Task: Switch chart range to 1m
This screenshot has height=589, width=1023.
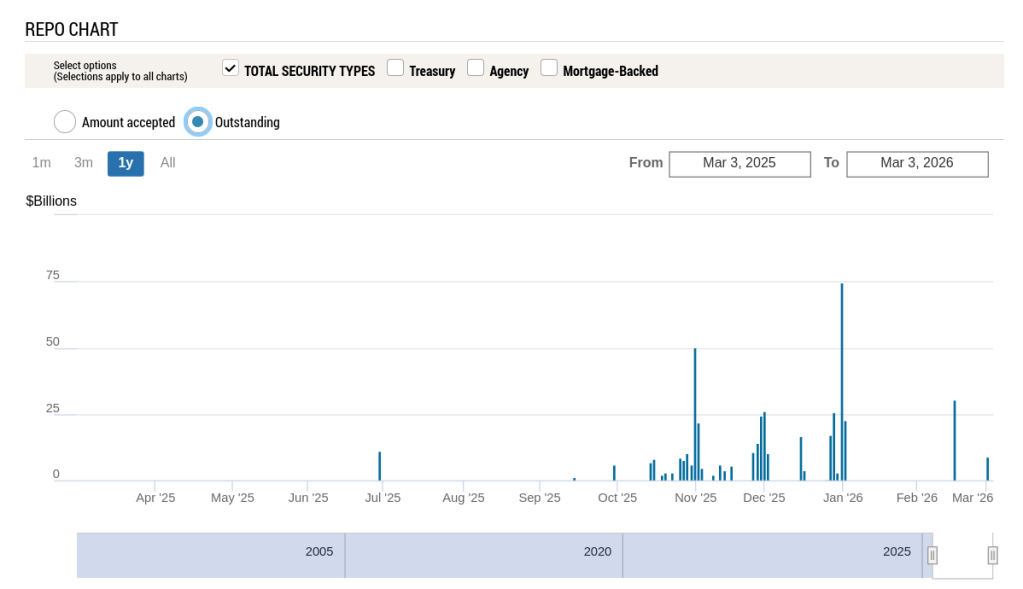Action: click(42, 163)
